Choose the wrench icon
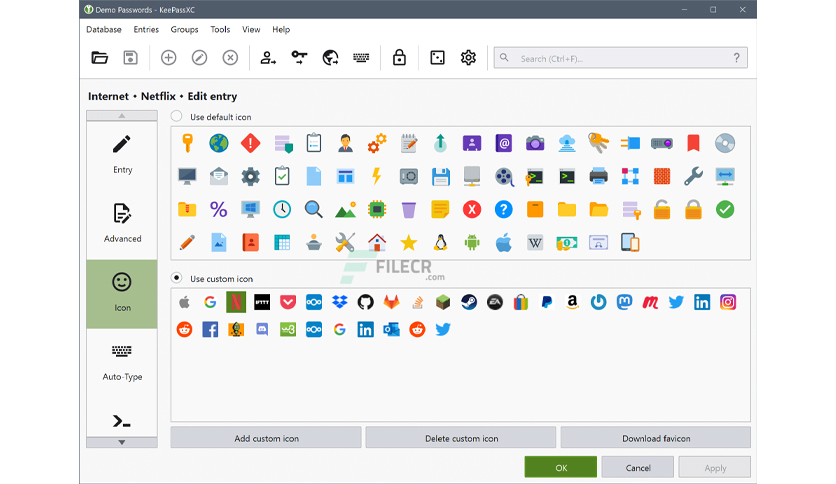 pos(693,176)
